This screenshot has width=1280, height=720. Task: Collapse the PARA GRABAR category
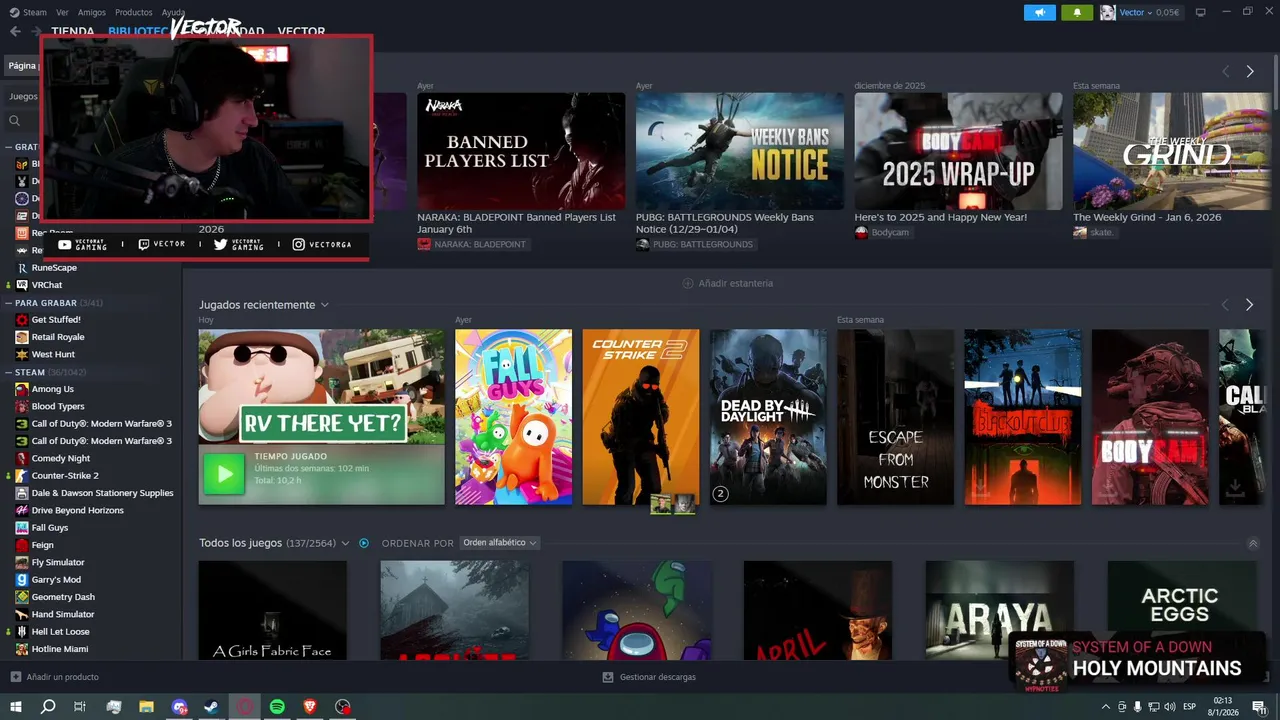(8, 303)
